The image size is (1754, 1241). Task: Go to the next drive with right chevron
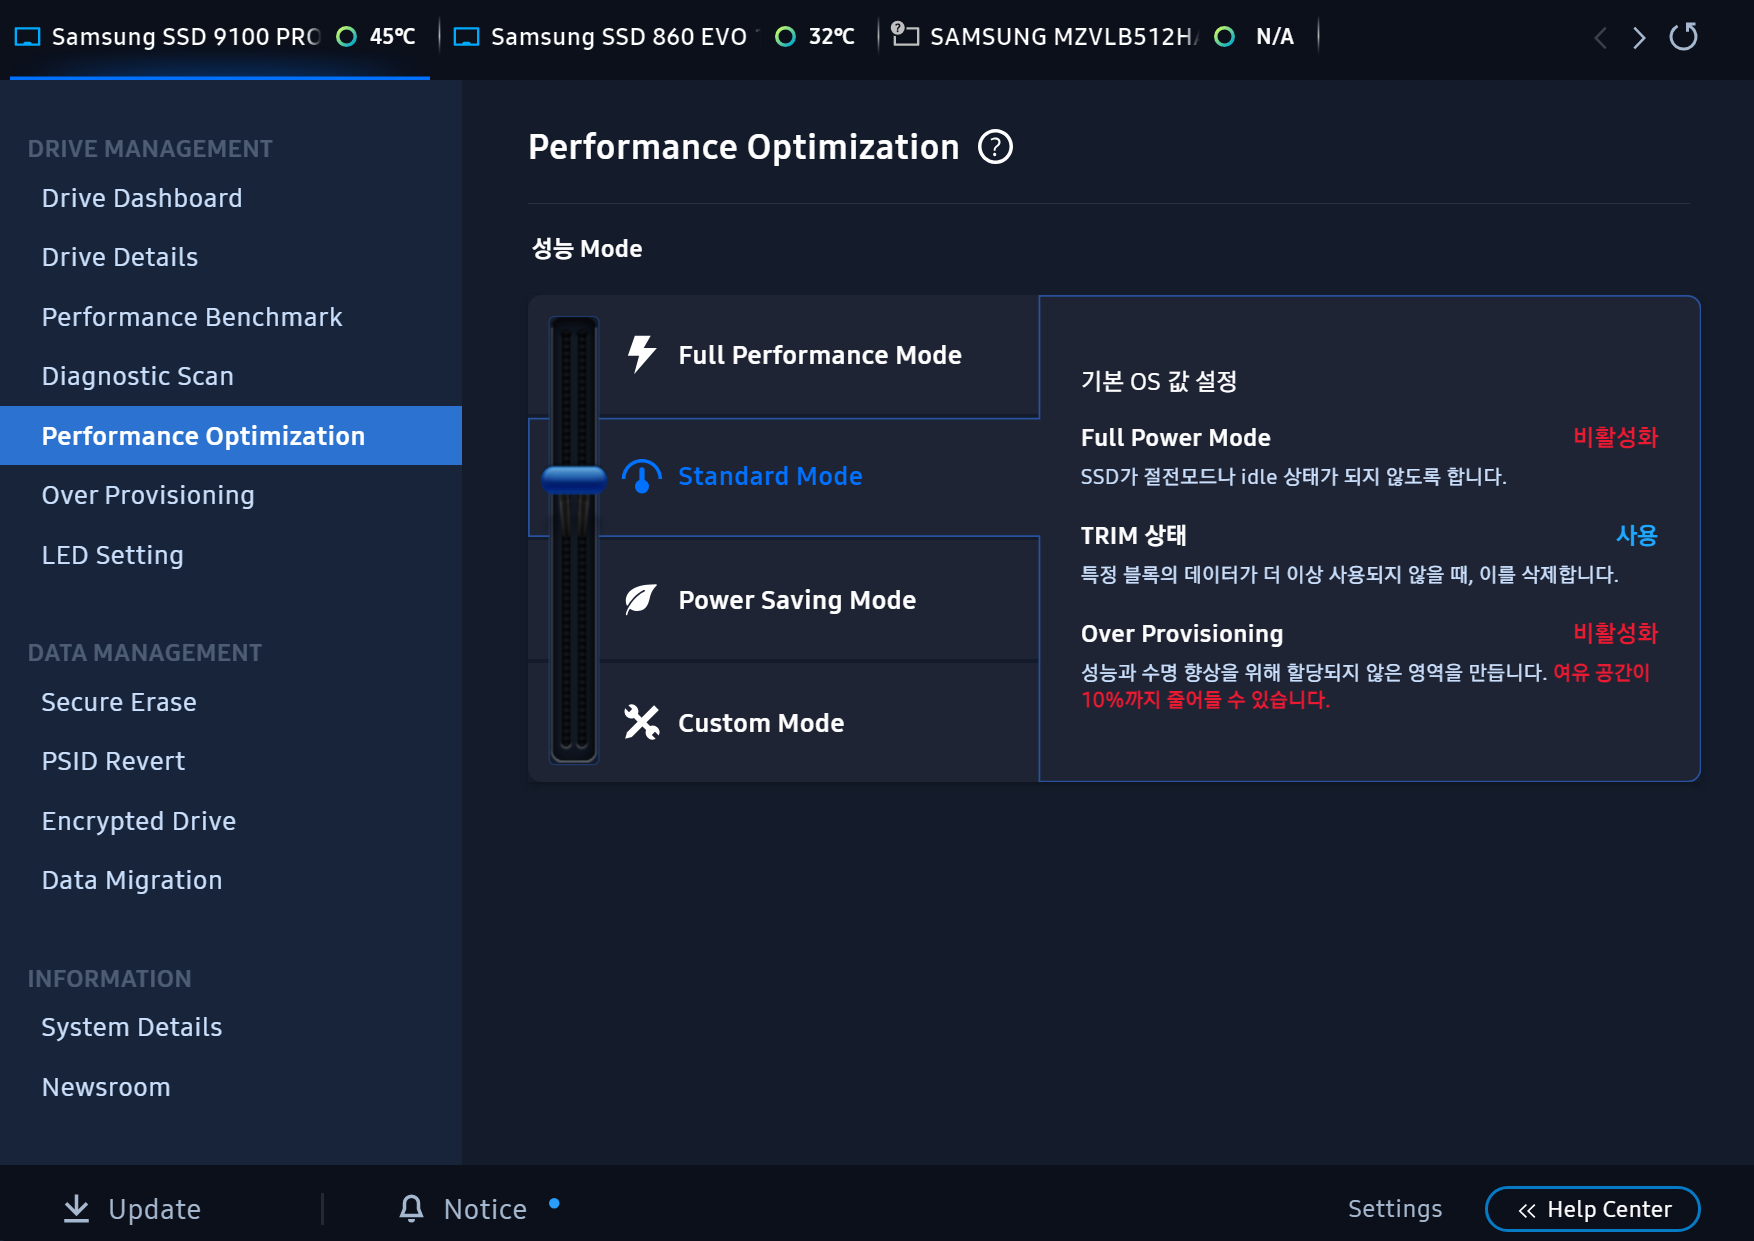pyautogui.click(x=1638, y=38)
